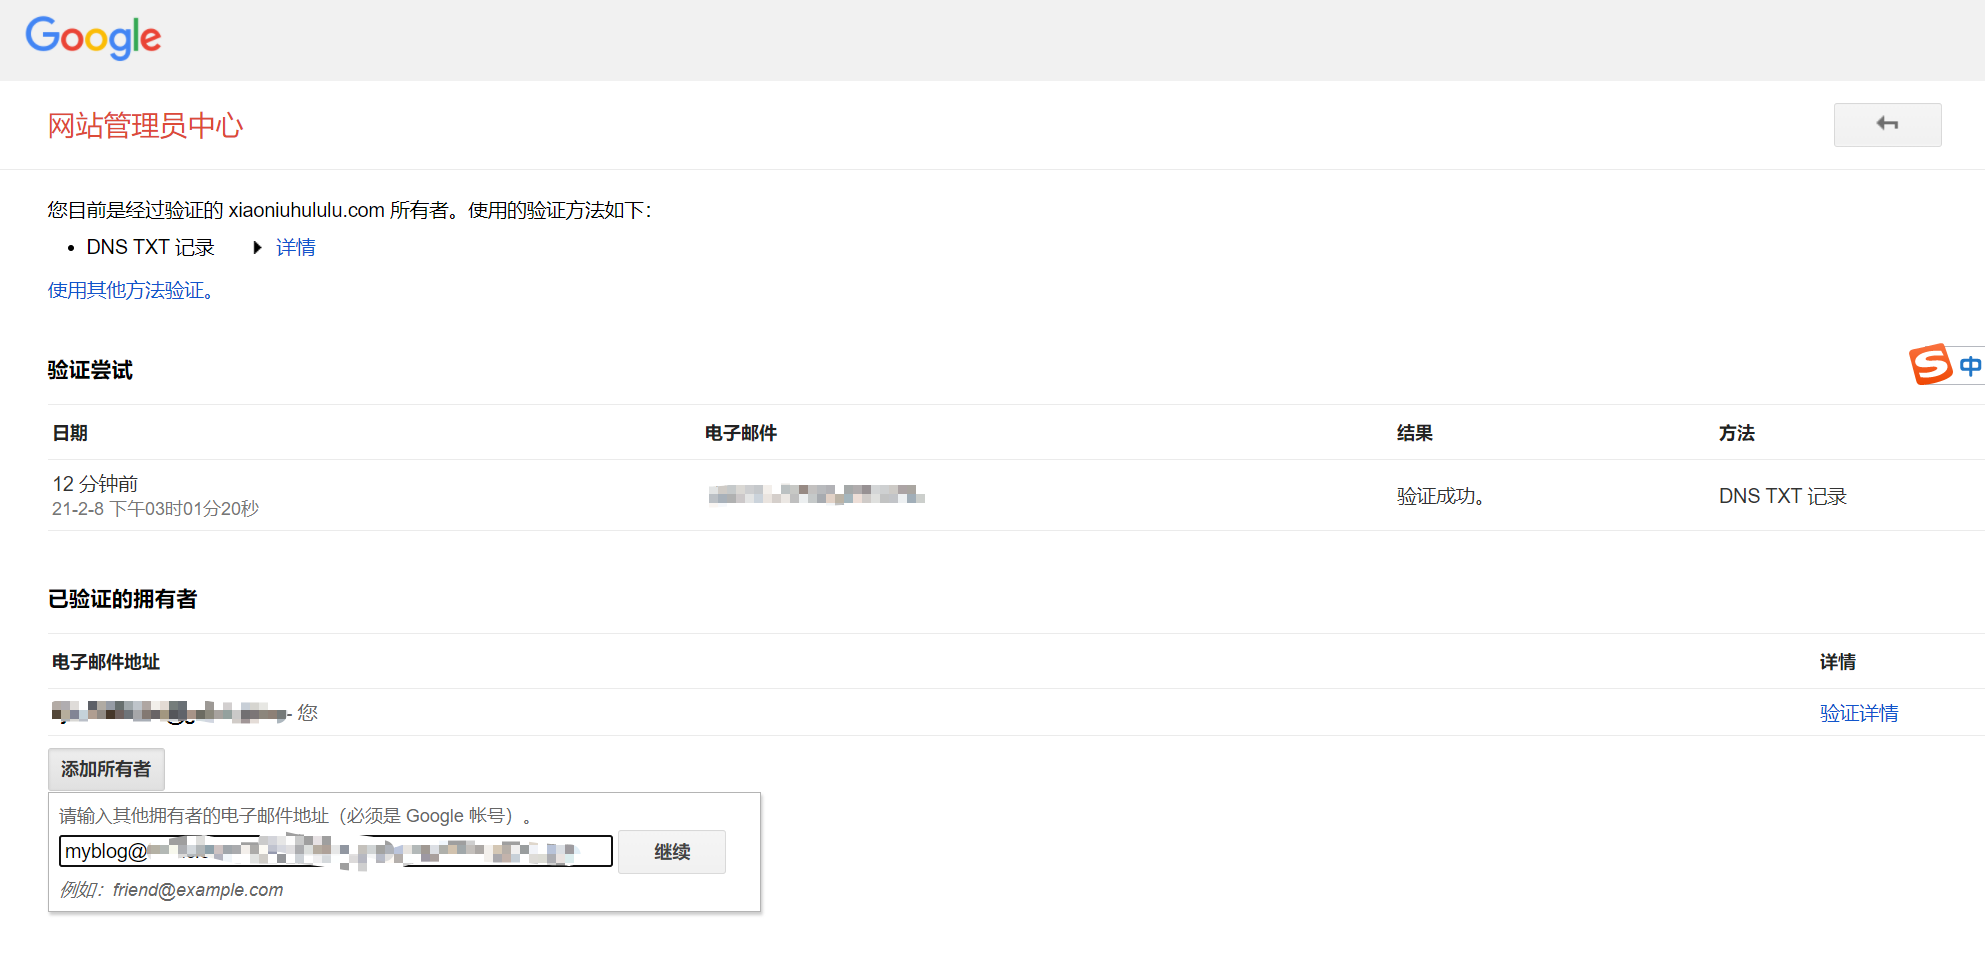
Task: Click the 验证成功 result cell
Action: (1440, 496)
